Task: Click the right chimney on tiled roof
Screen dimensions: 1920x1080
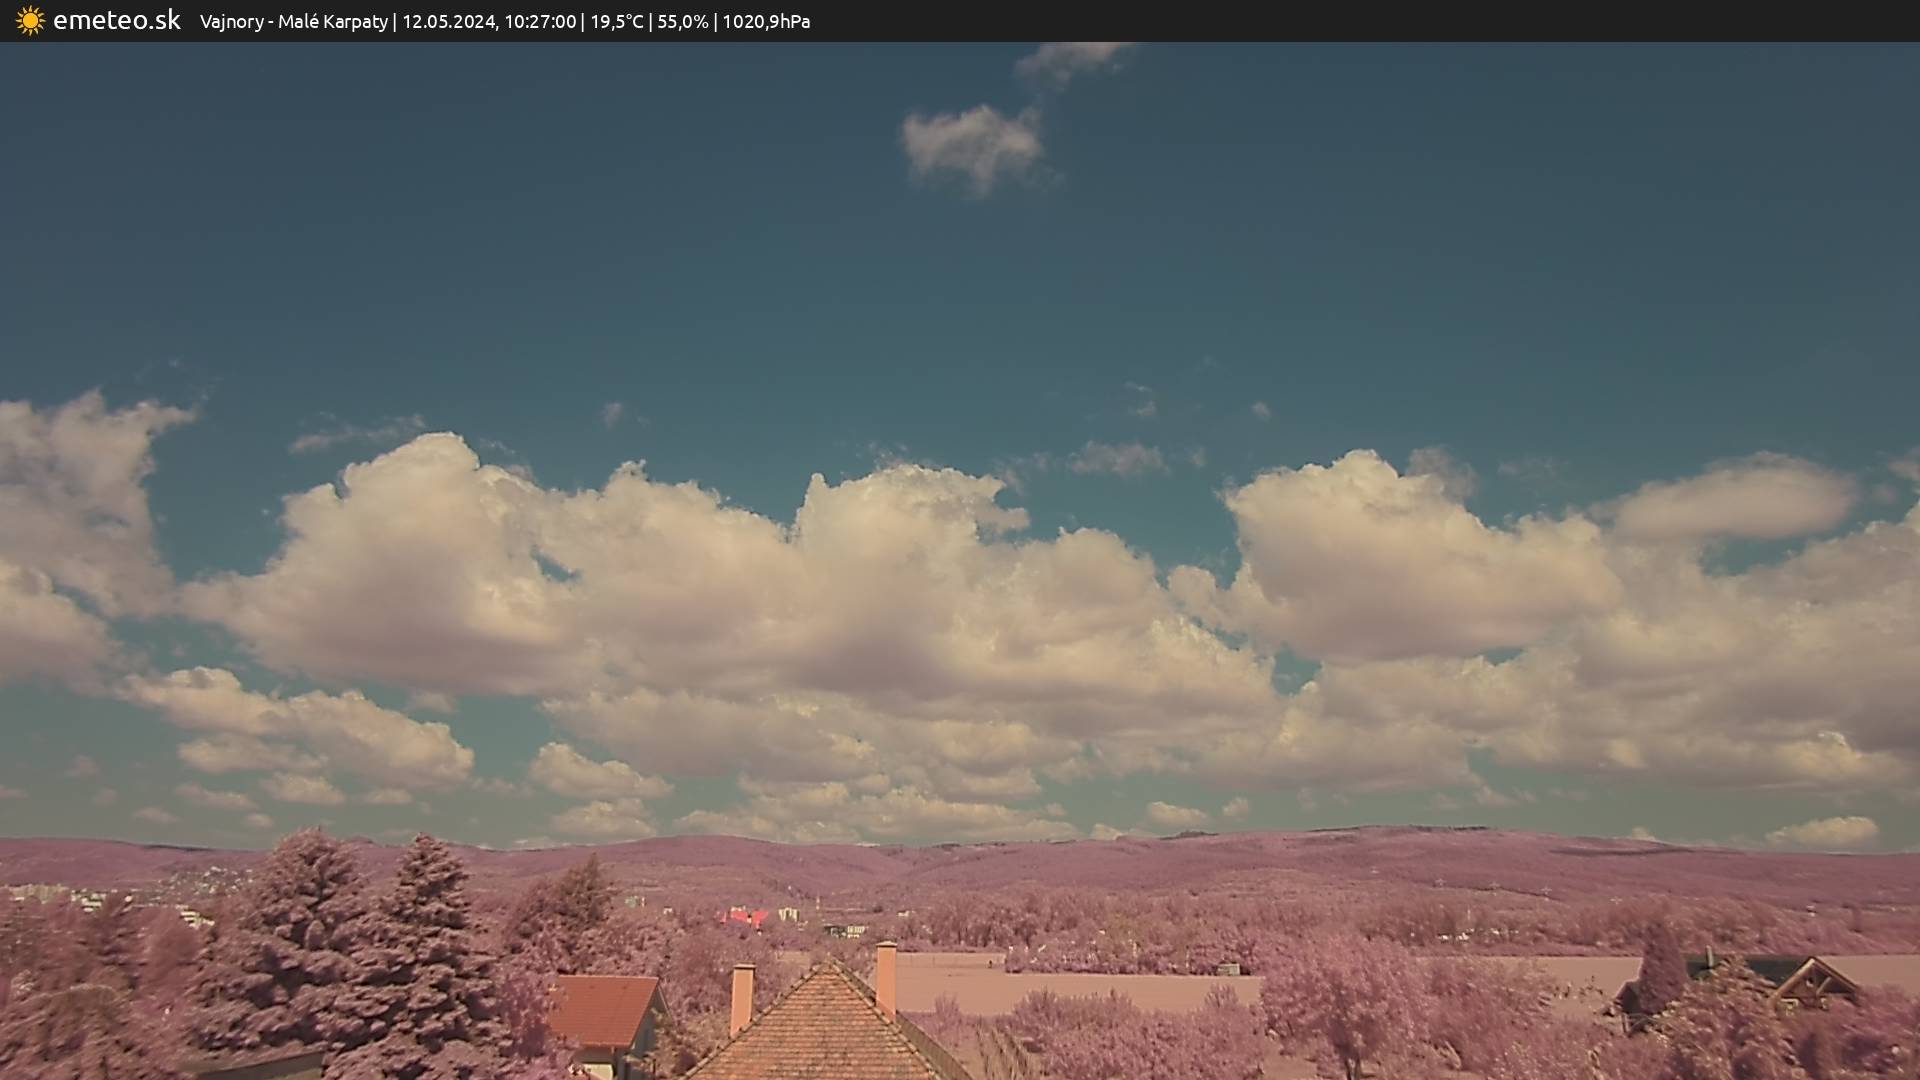Action: [885, 978]
